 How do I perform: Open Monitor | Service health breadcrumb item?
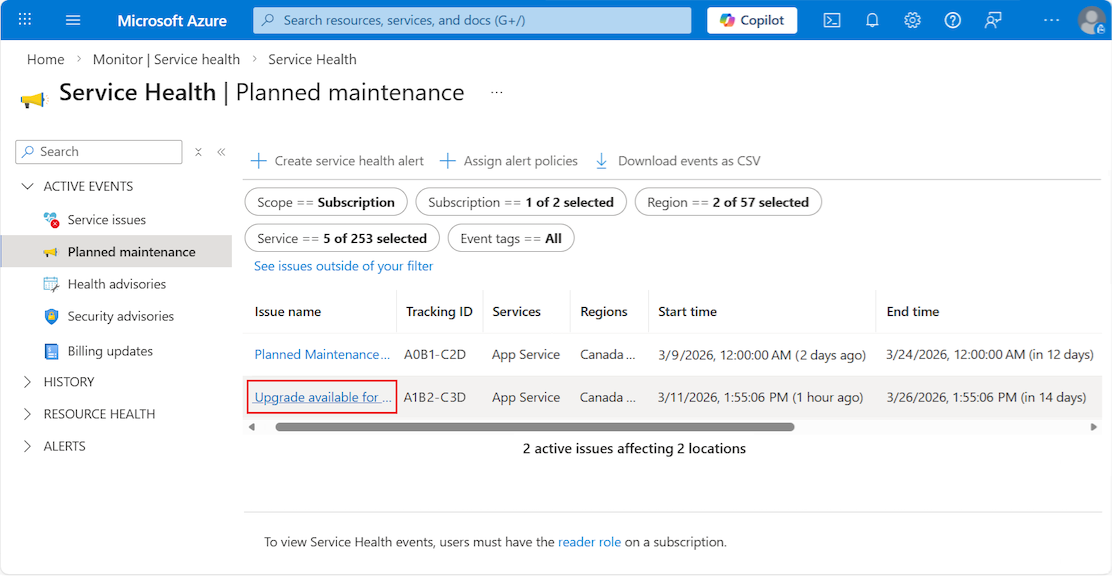pyautogui.click(x=166, y=59)
